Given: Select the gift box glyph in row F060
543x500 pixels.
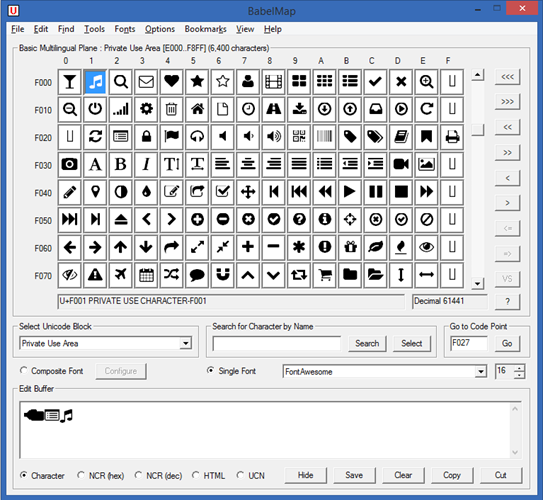Looking at the screenshot, I should [350, 248].
